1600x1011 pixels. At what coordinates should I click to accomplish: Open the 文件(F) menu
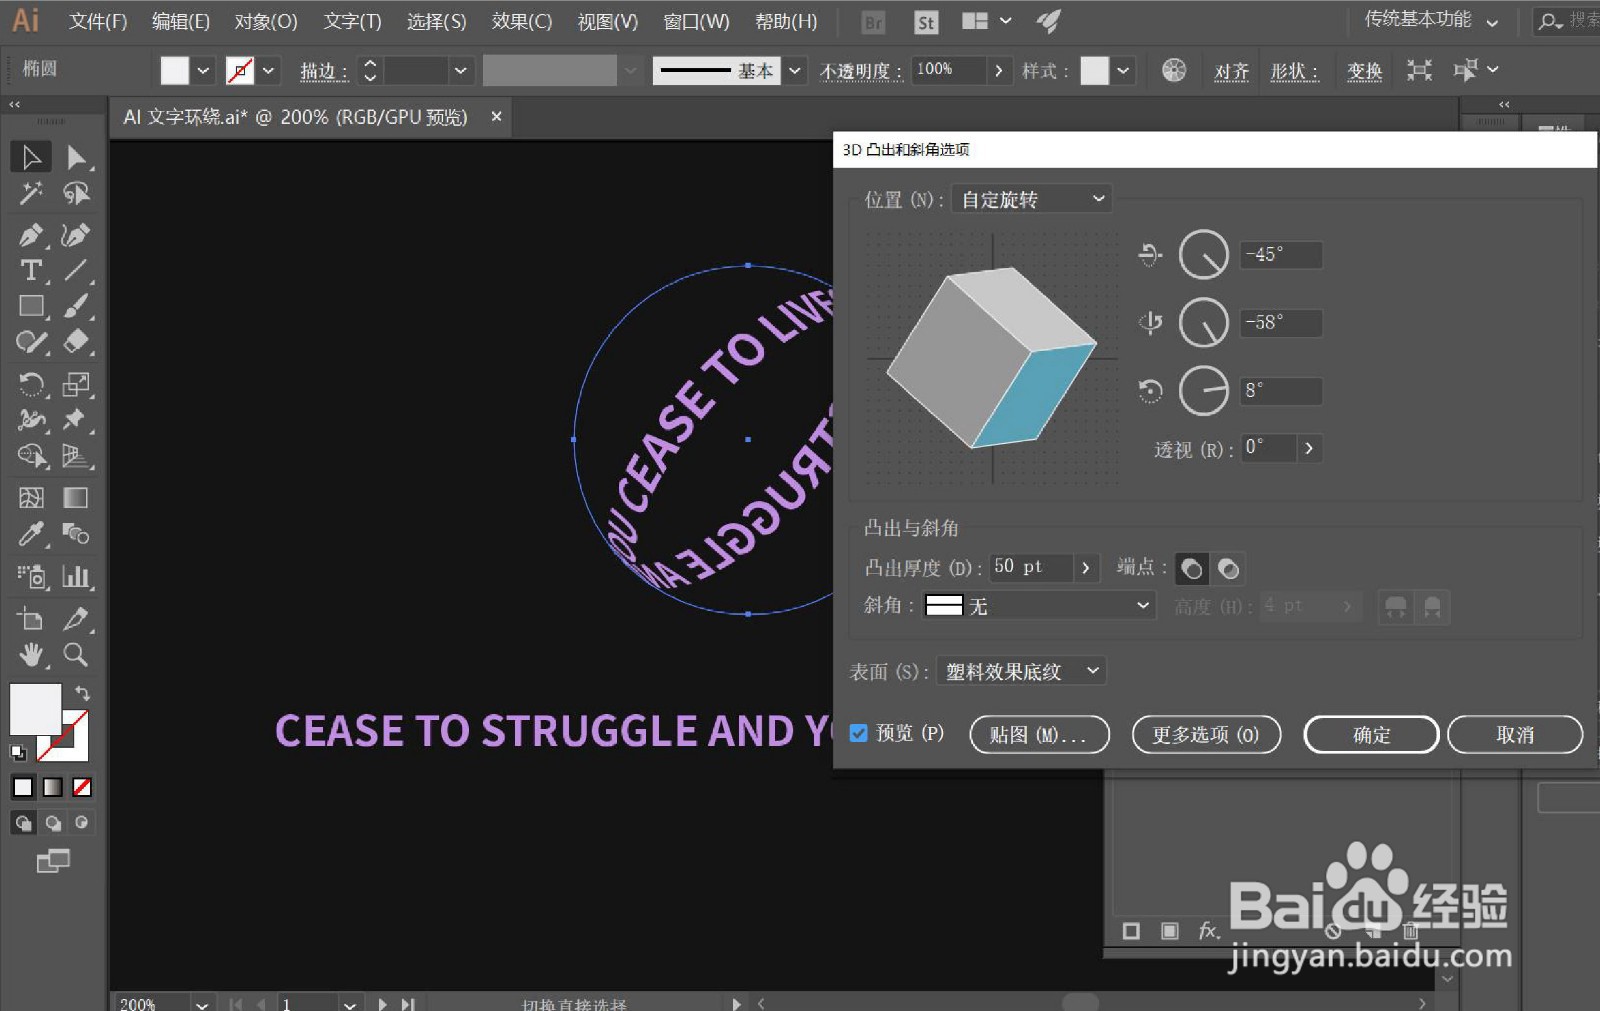click(98, 21)
